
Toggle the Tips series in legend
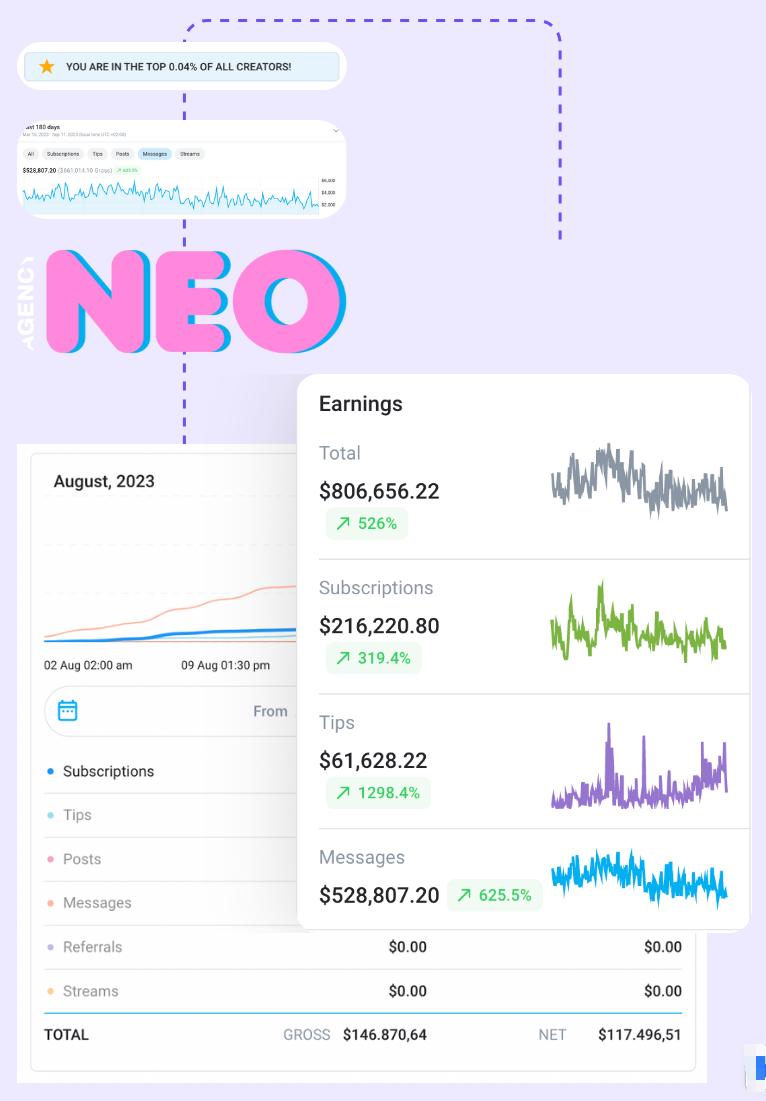click(x=77, y=815)
